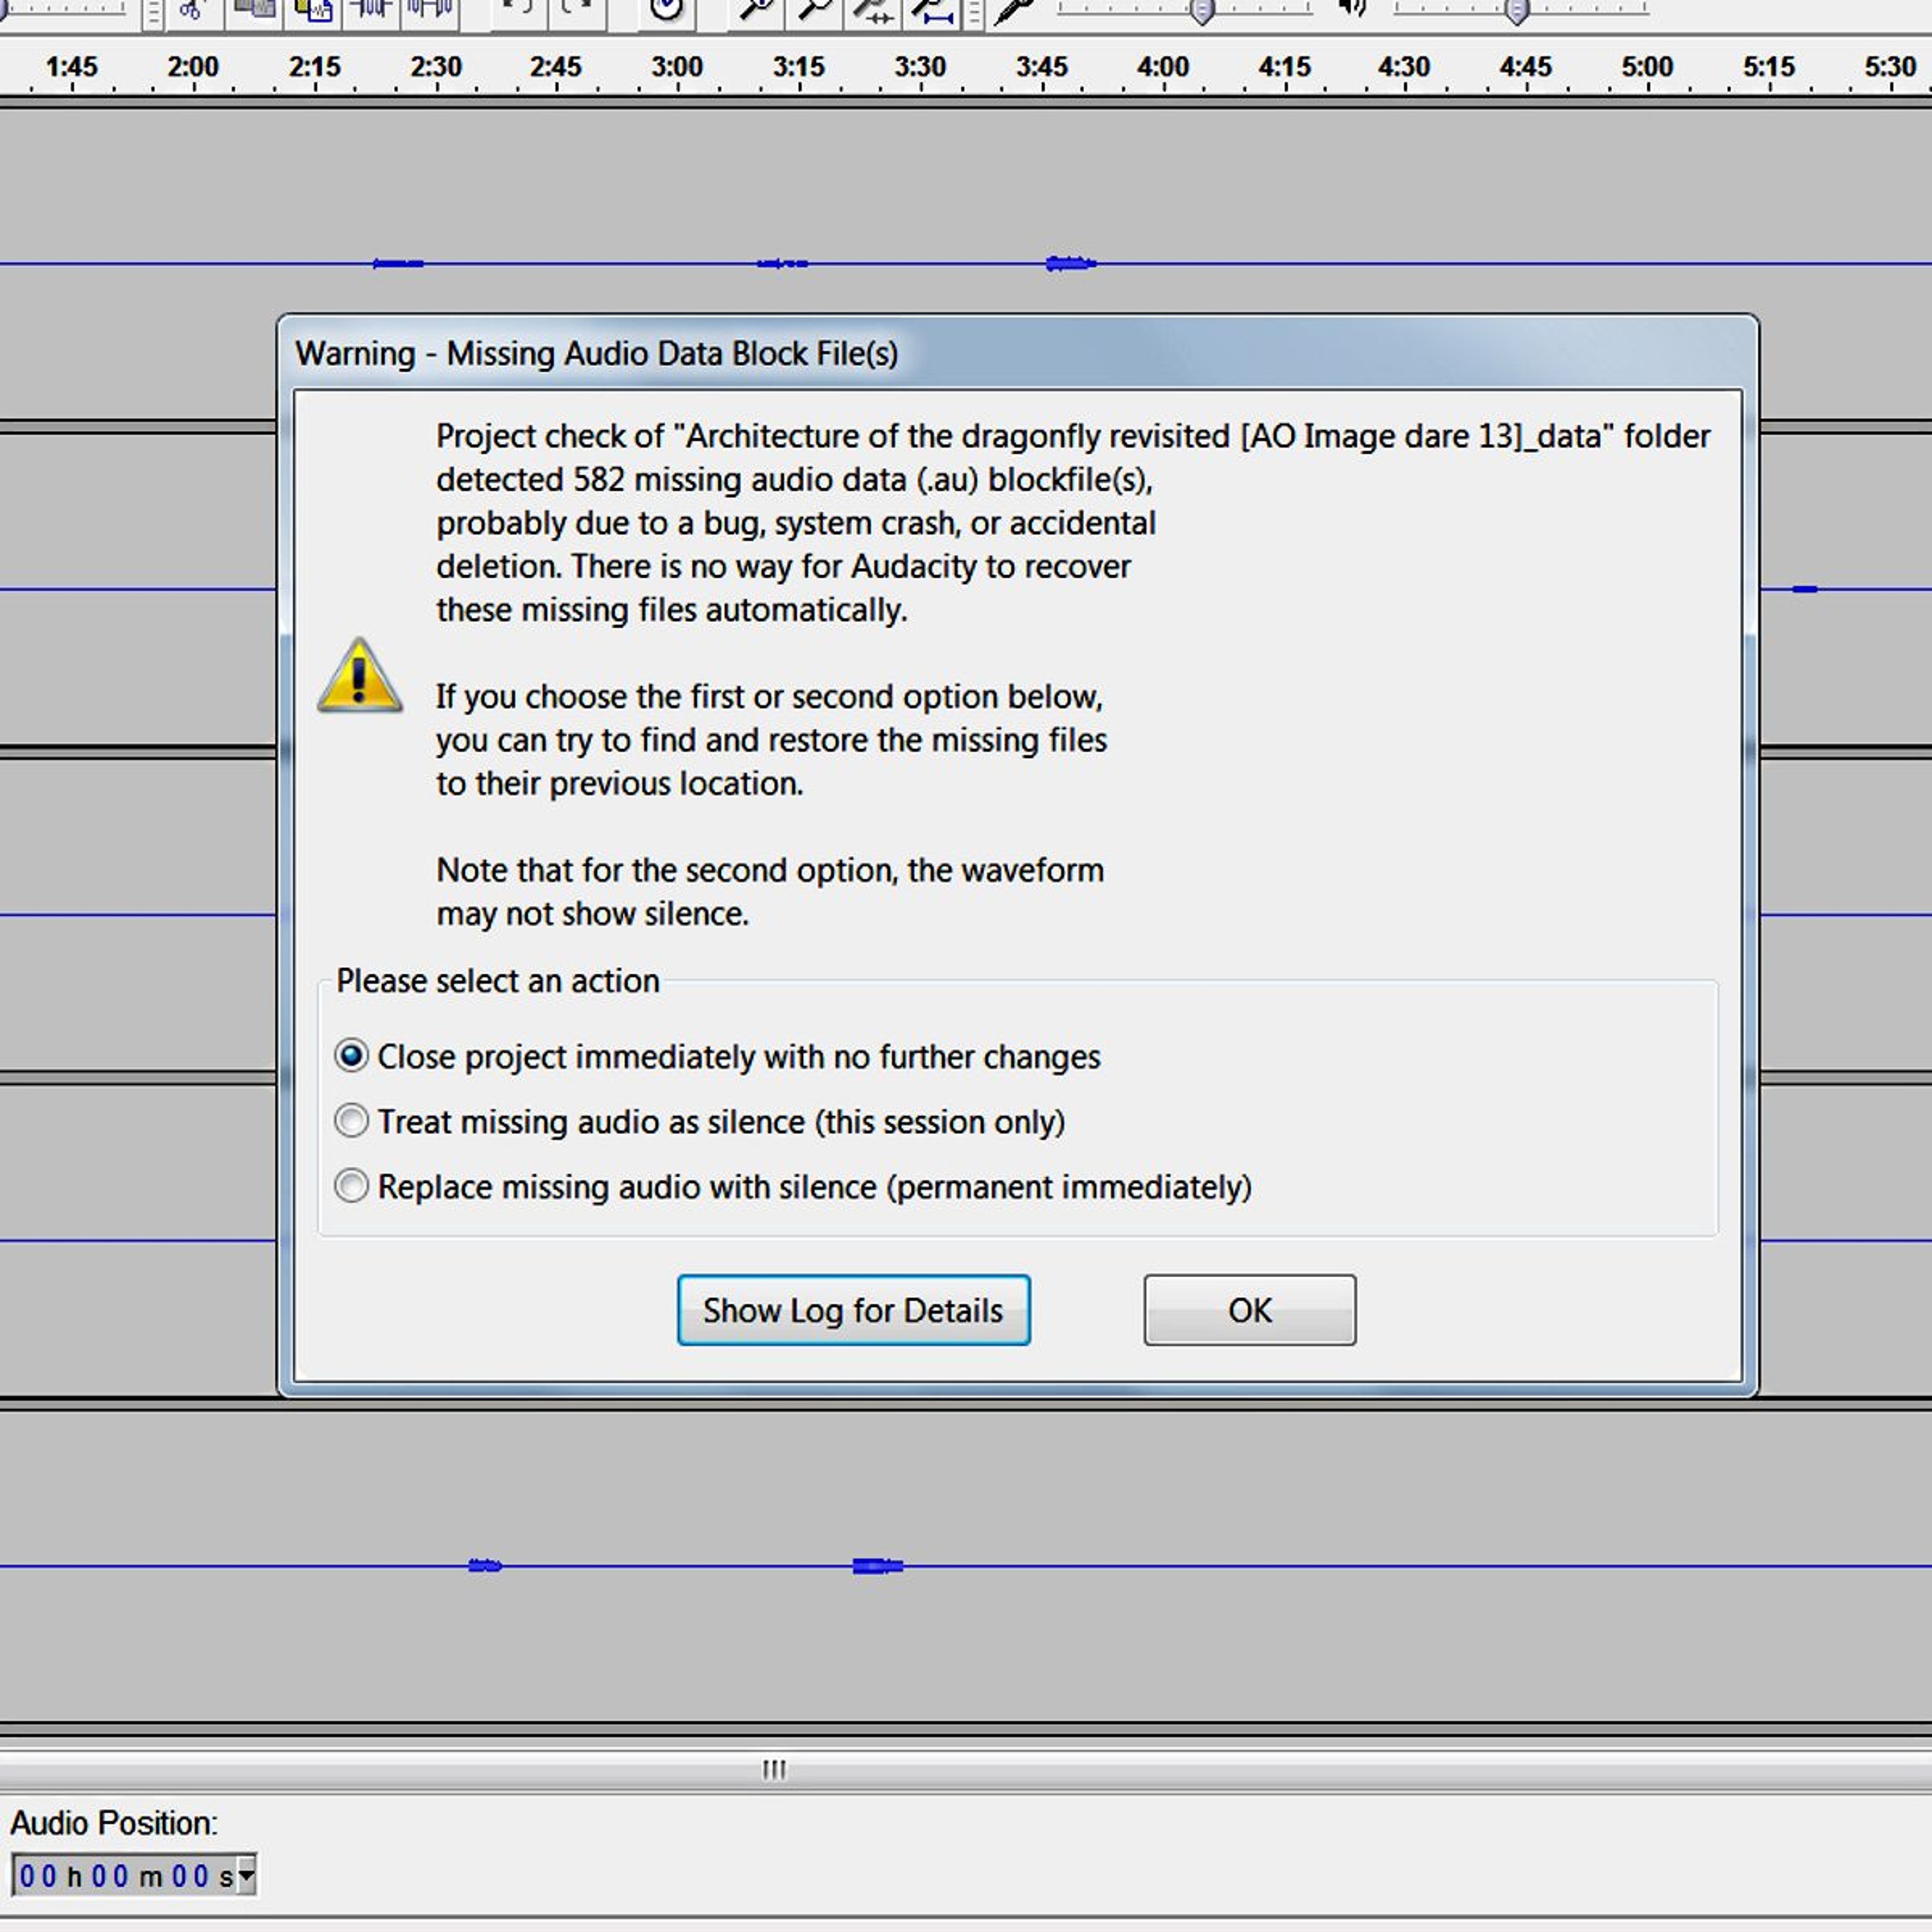Click the 1:45 mark on timeline ruler

72,67
